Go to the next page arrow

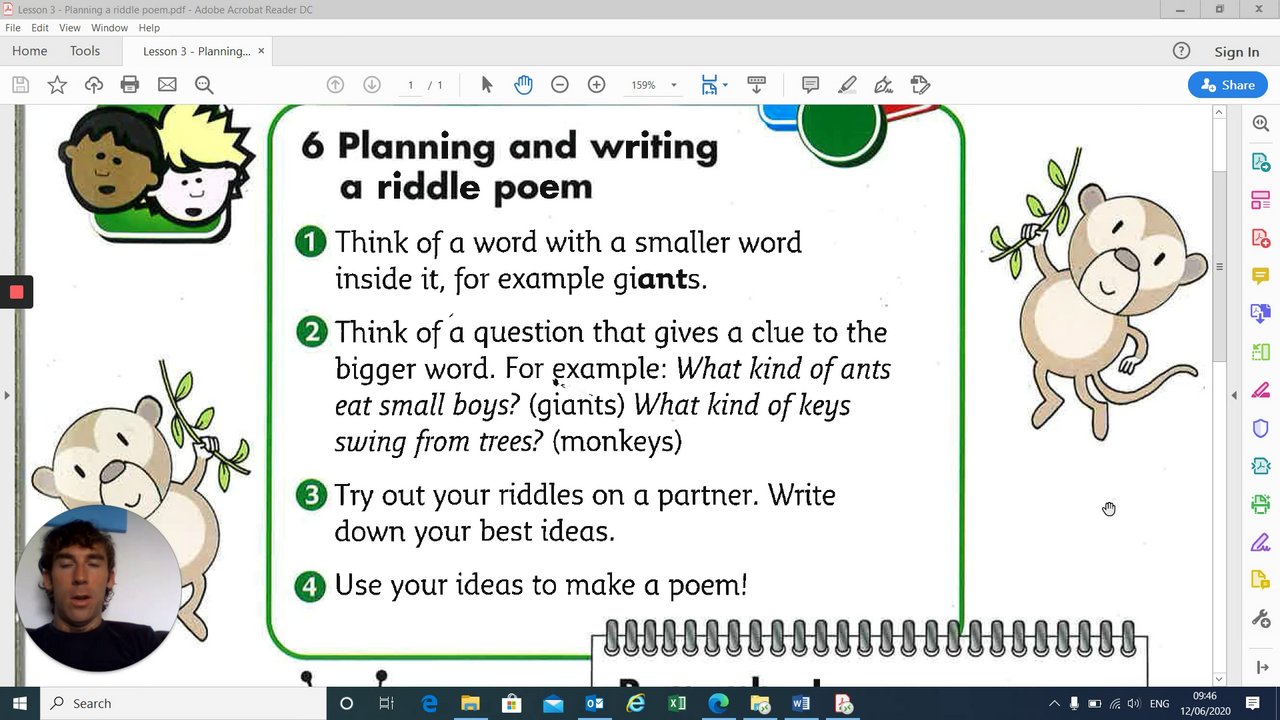pos(372,85)
